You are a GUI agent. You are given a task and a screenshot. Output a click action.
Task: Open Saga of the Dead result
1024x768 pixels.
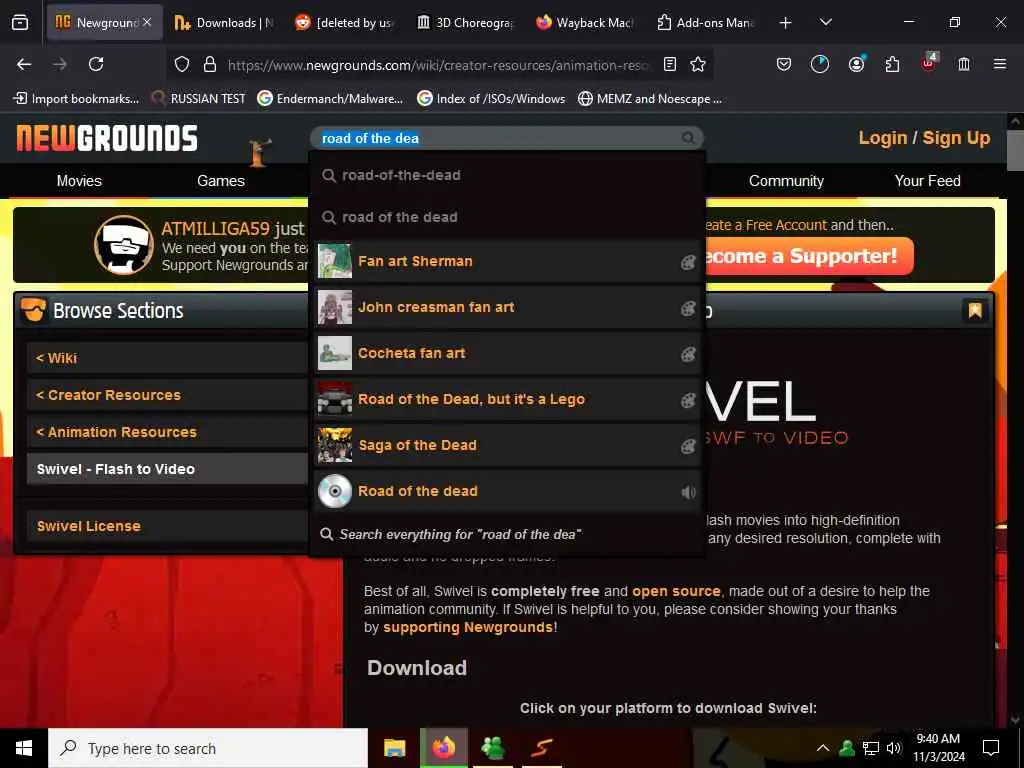pyautogui.click(x=507, y=445)
